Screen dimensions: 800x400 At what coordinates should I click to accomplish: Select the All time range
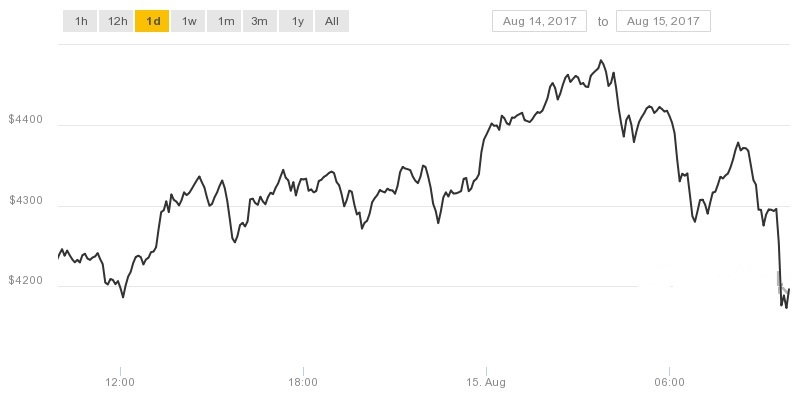click(332, 21)
